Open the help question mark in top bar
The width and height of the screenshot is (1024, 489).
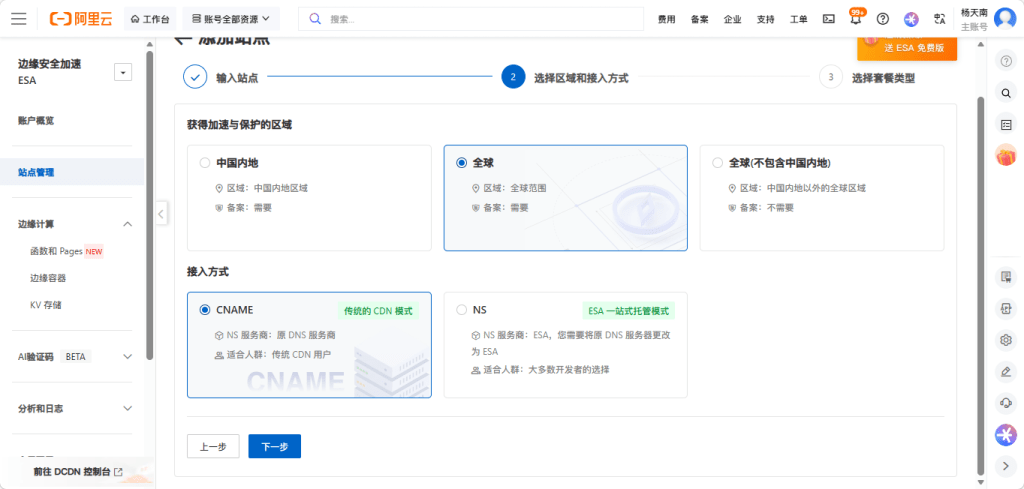[x=883, y=19]
